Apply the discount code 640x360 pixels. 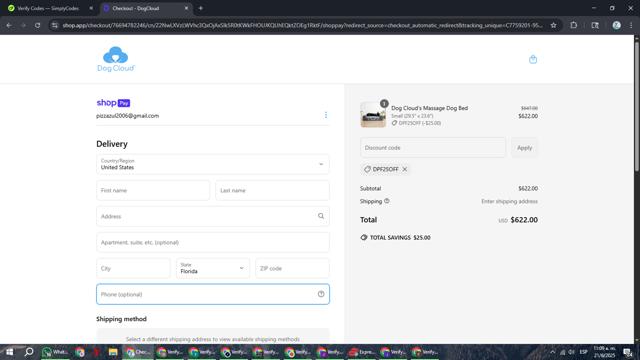pyautogui.click(x=524, y=147)
